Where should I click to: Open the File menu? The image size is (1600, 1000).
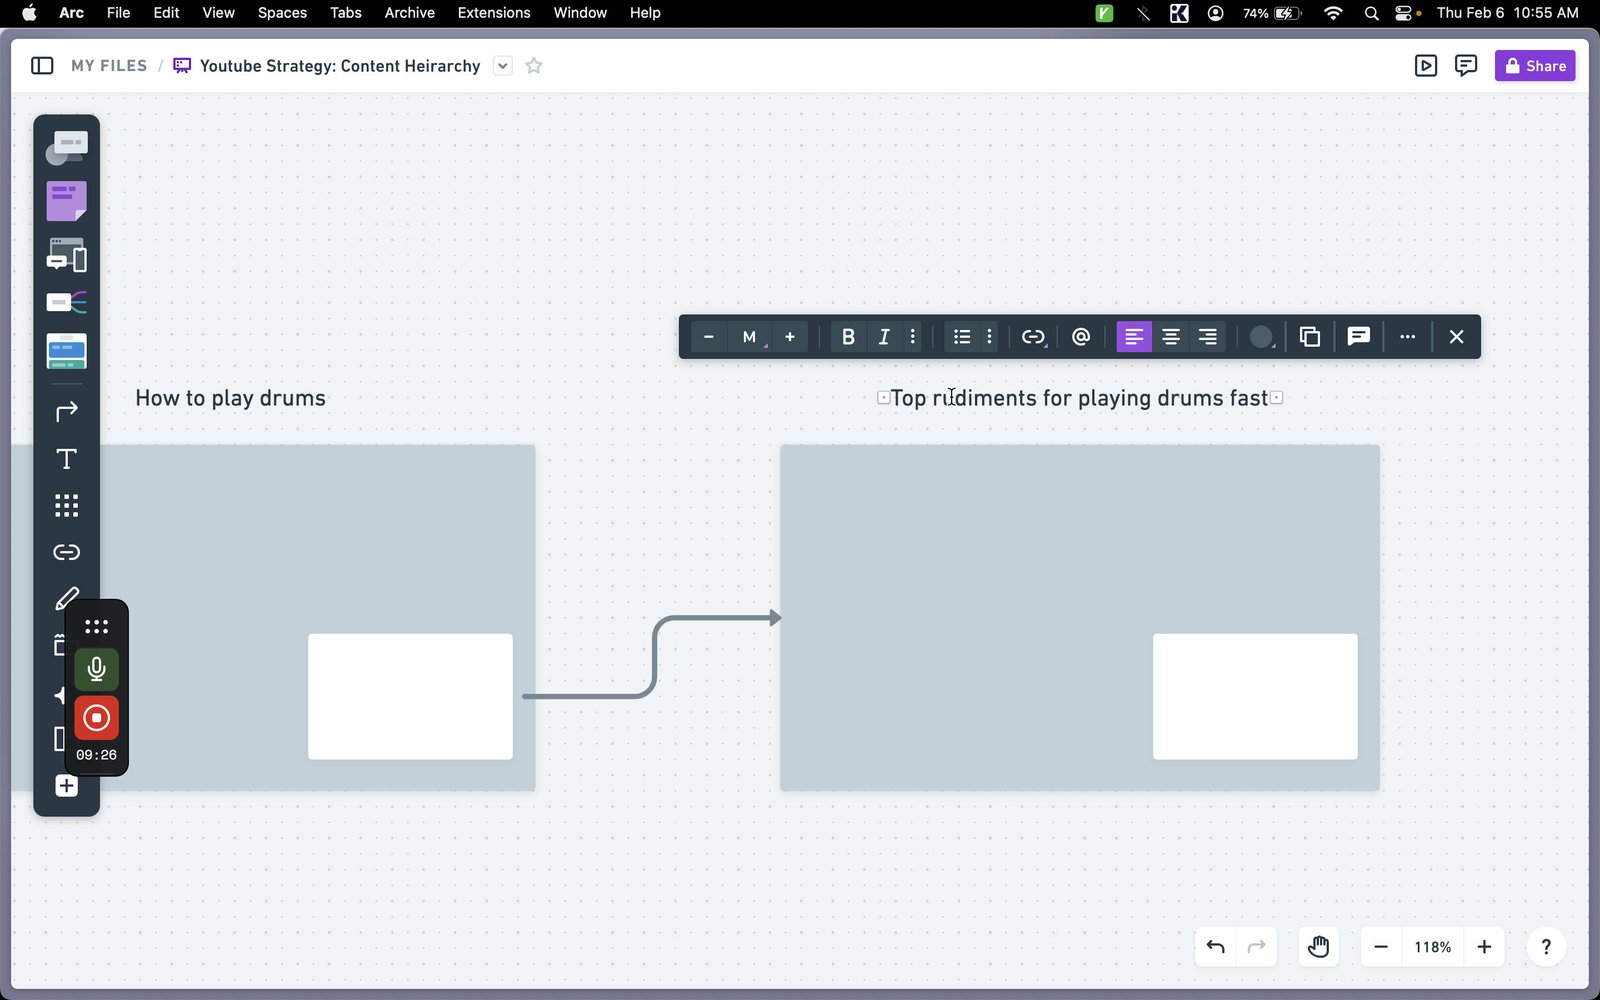pyautogui.click(x=118, y=13)
